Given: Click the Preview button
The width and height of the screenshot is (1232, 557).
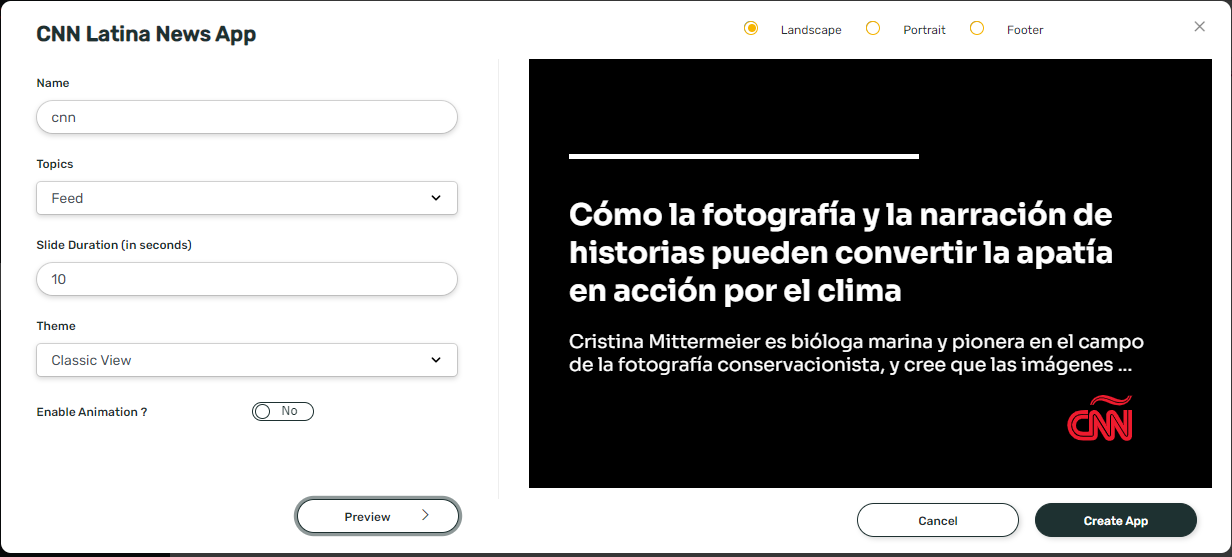Looking at the screenshot, I should pyautogui.click(x=378, y=516).
